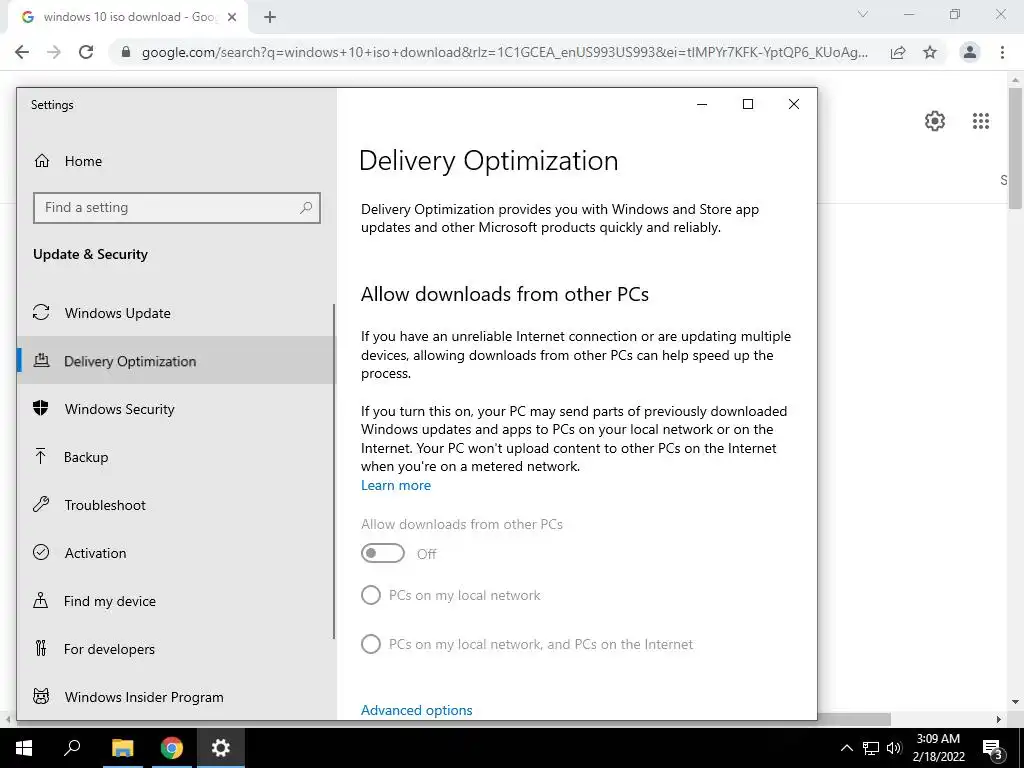Select the For developers tools icon
The image size is (1024, 768).
pyautogui.click(x=40, y=648)
